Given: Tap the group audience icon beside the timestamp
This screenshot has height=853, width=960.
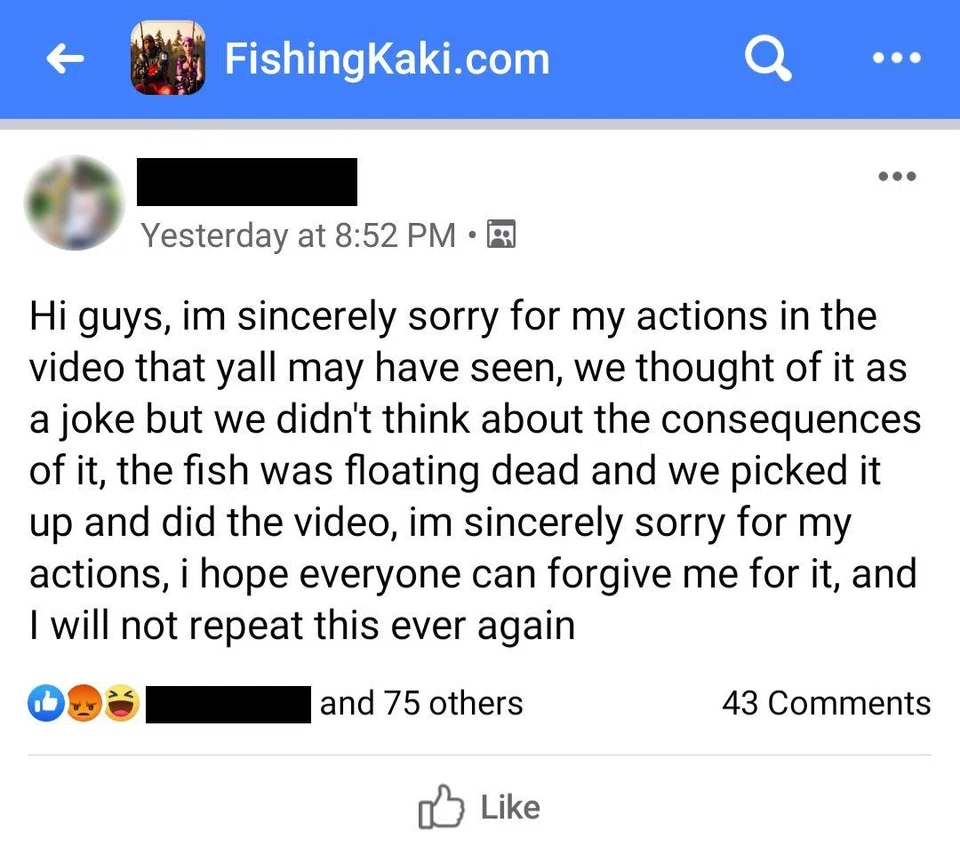Looking at the screenshot, I should point(500,236).
